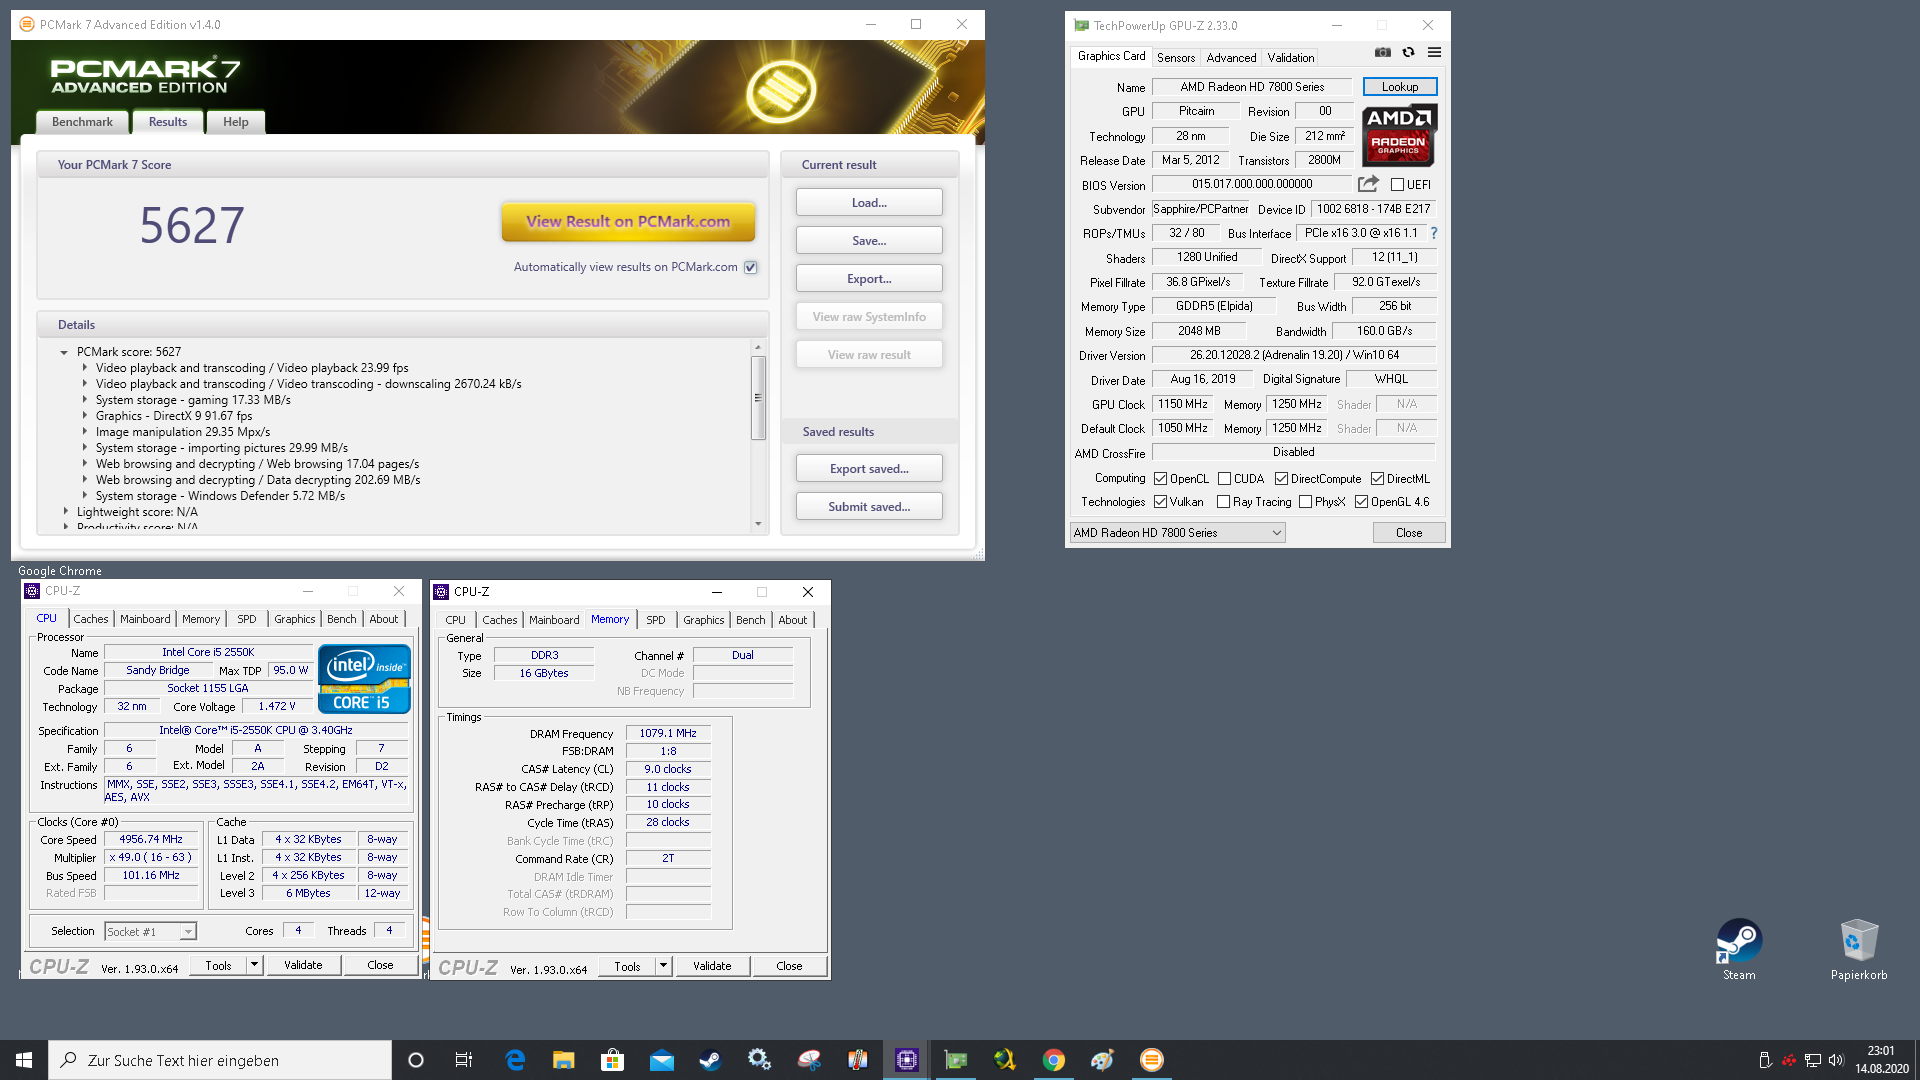Switch to GPU-Z via its taskbar icon

(956, 1060)
